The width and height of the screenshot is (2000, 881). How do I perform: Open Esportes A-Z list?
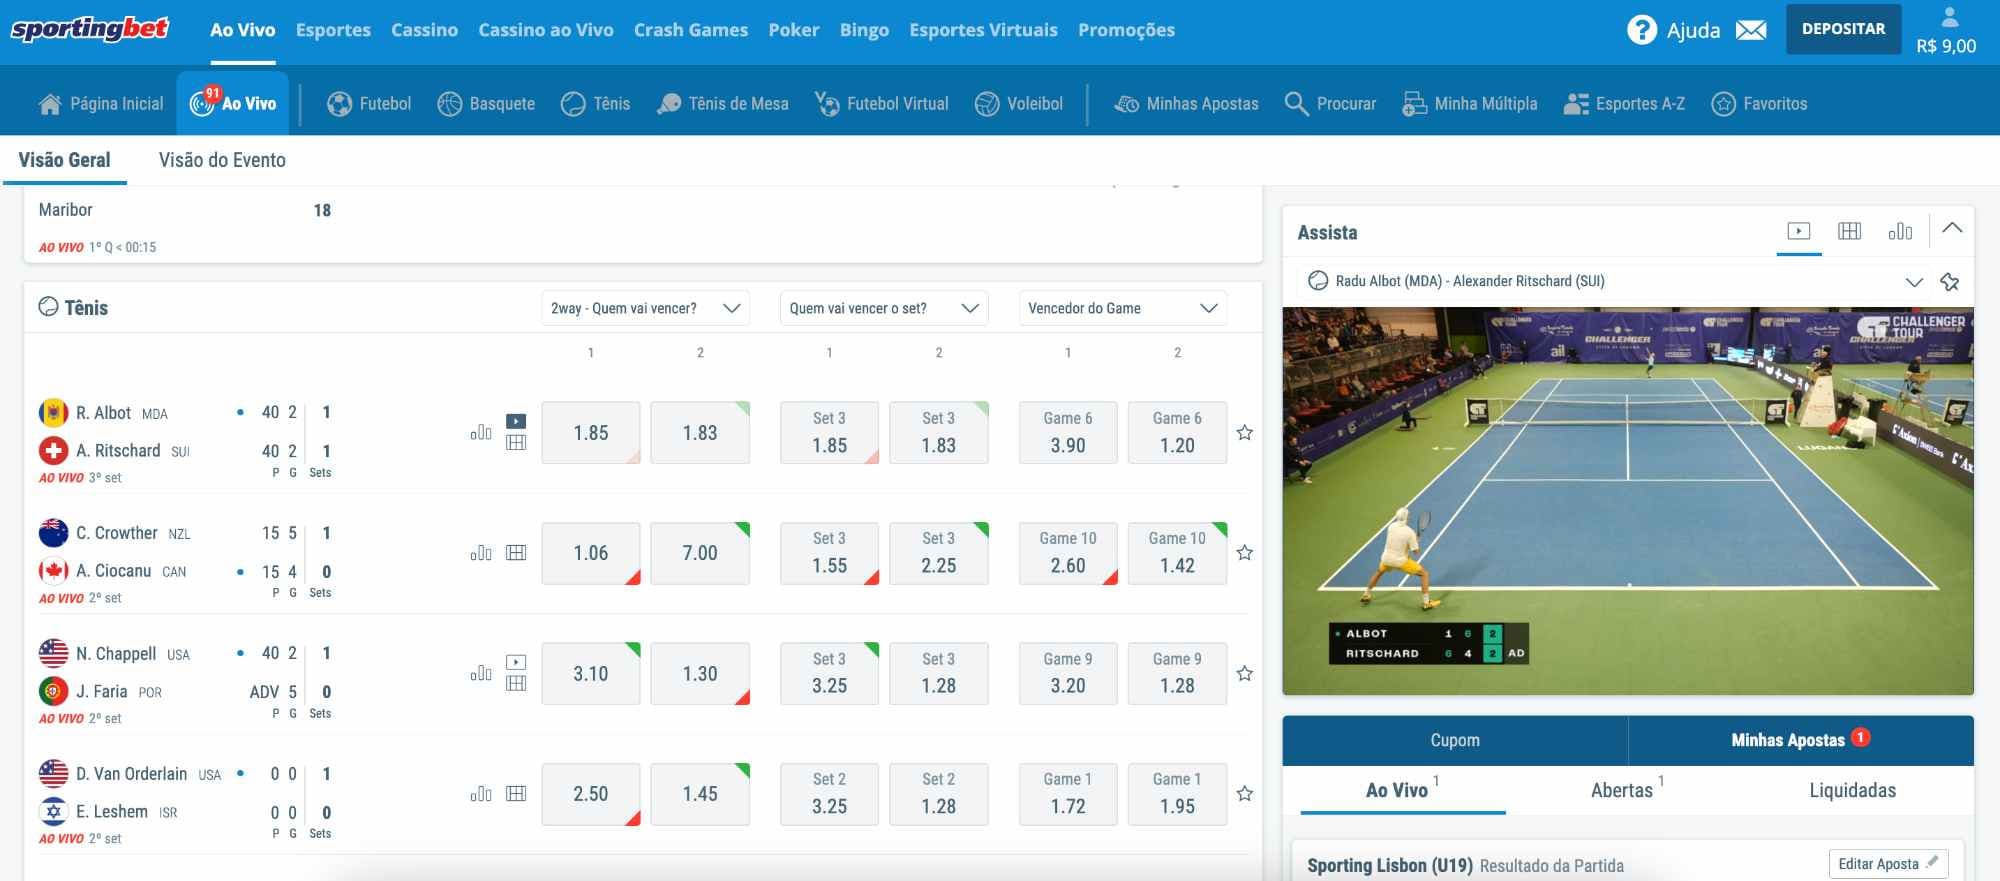[1625, 103]
